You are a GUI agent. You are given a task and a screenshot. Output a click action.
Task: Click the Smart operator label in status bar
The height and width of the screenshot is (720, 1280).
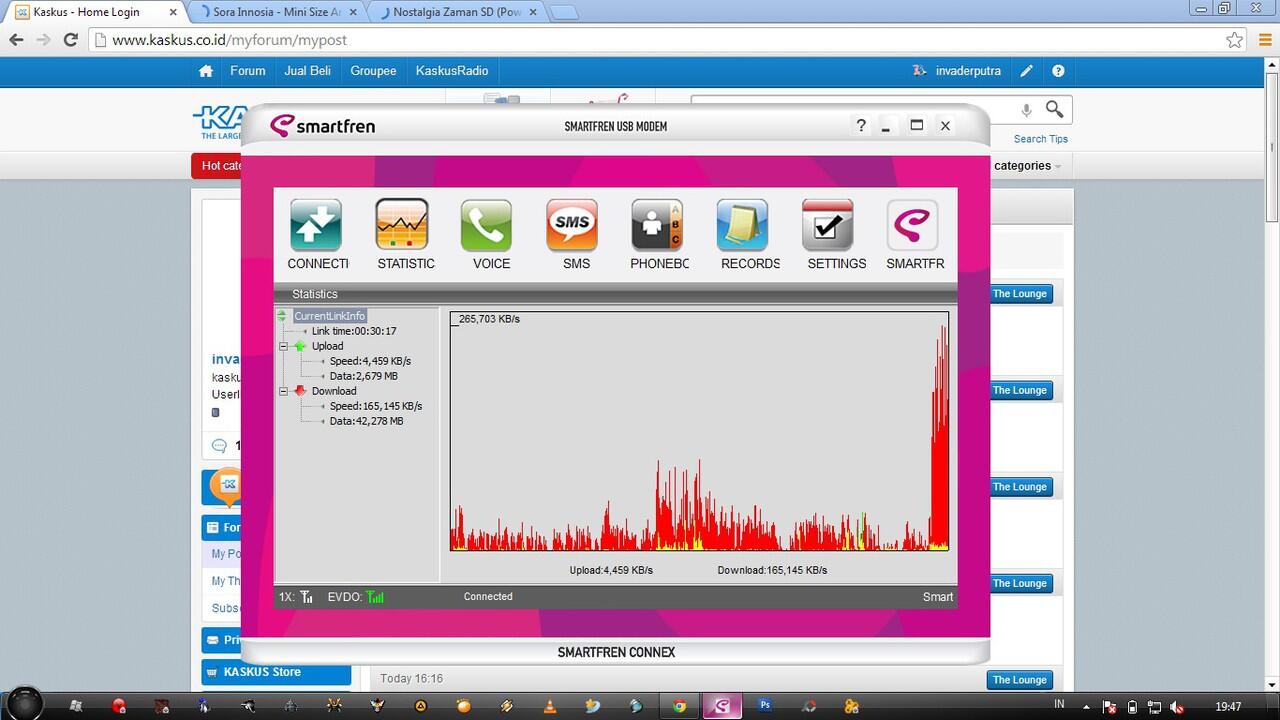938,597
